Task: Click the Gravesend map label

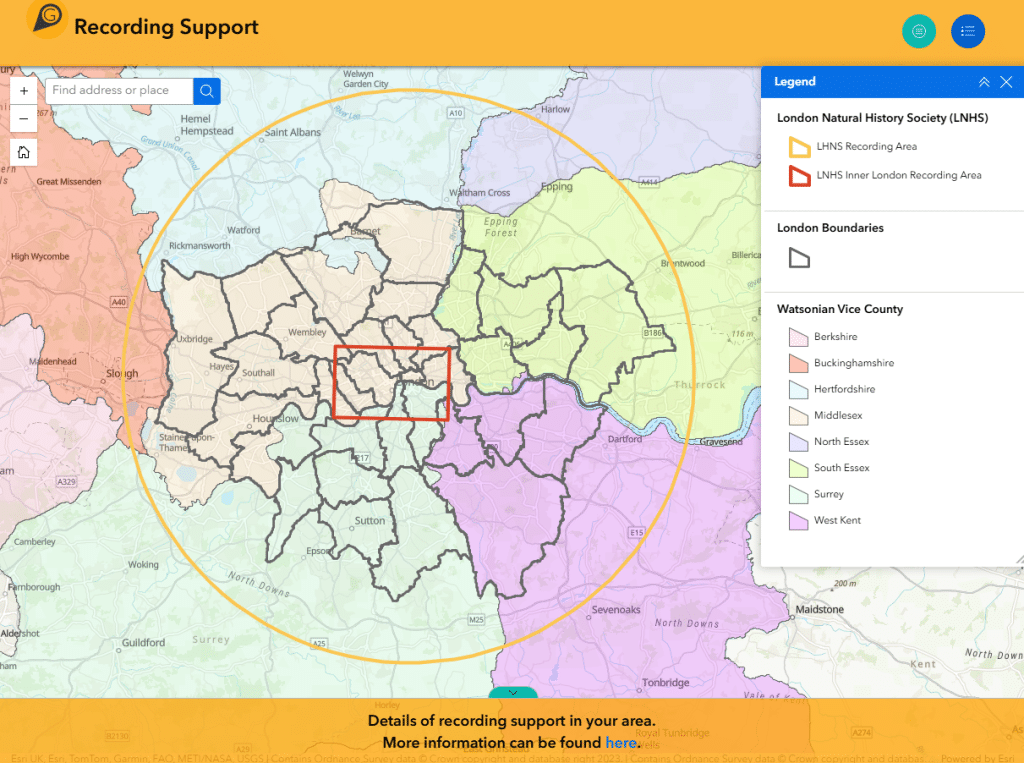Action: click(721, 442)
